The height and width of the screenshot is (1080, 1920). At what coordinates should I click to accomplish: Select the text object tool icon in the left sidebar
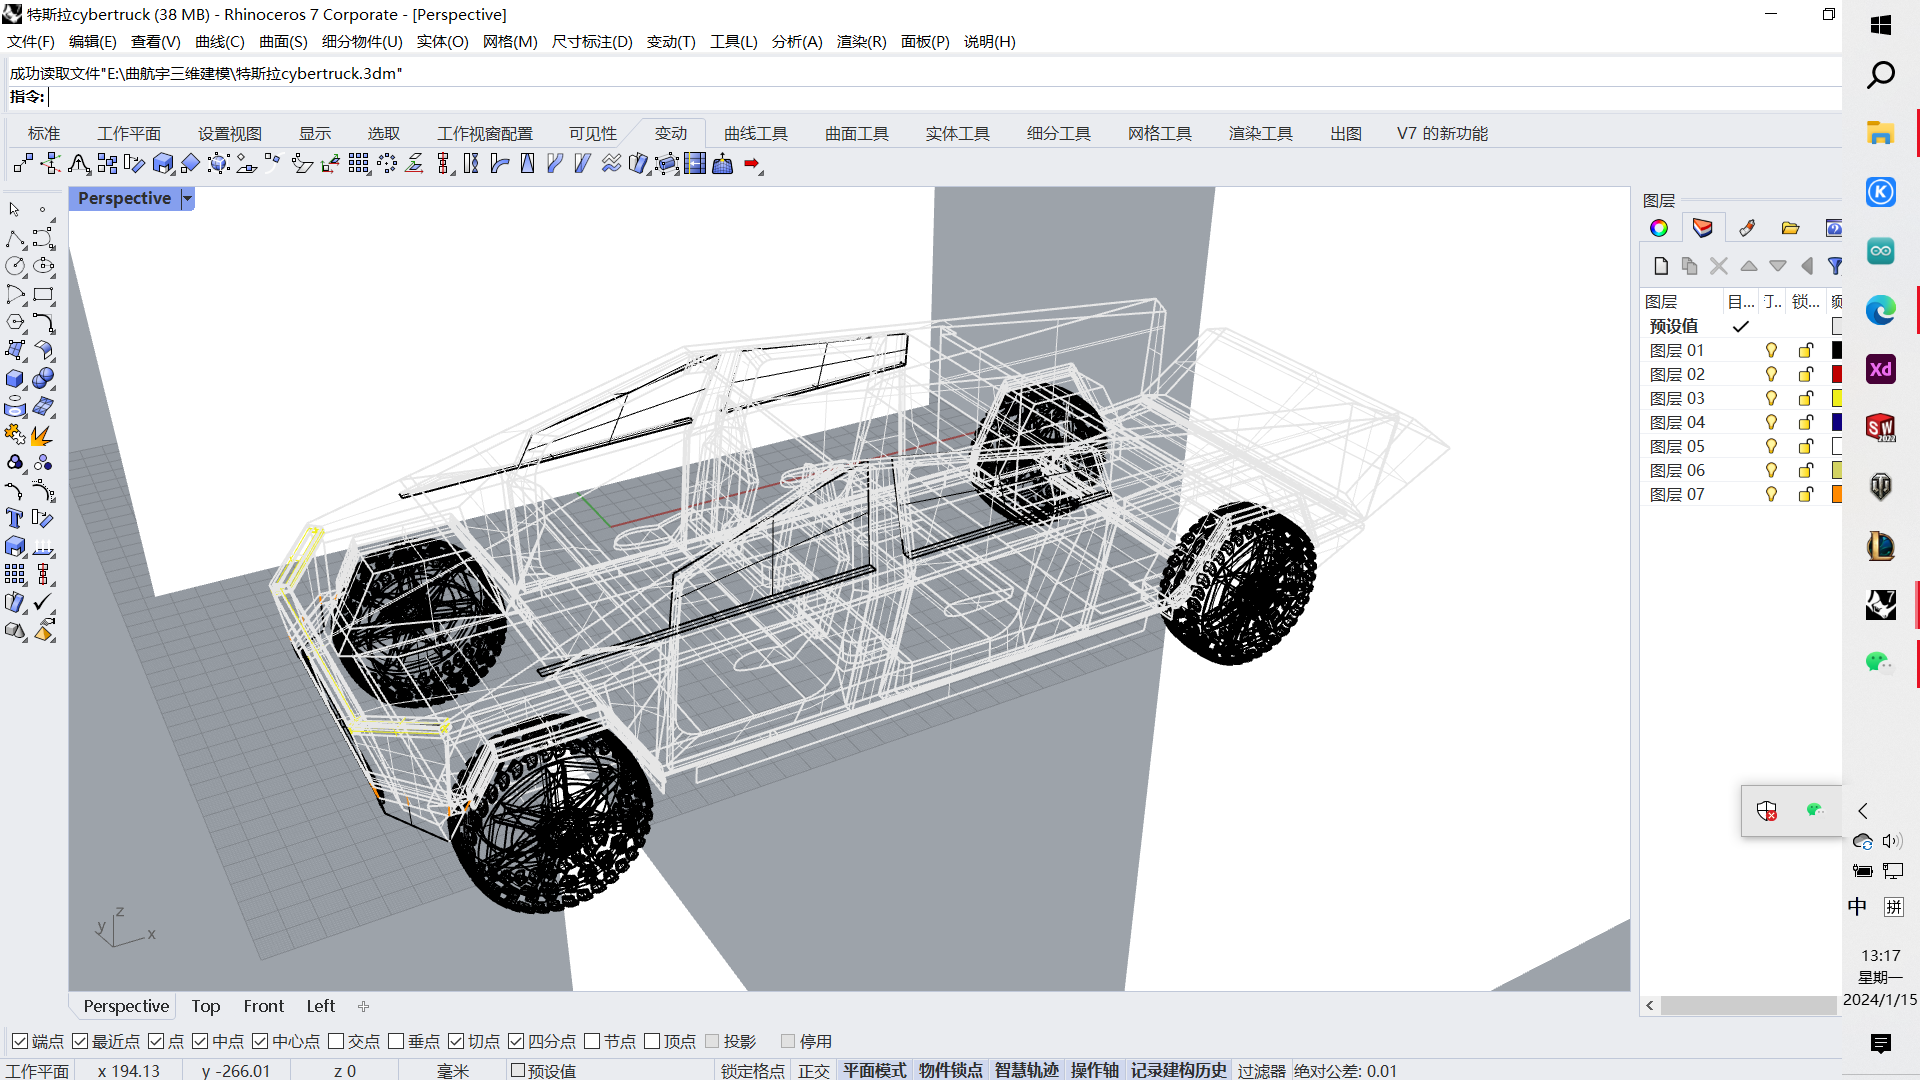(15, 518)
